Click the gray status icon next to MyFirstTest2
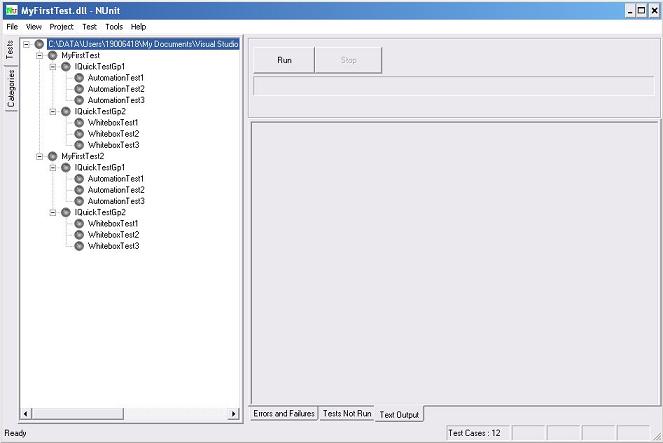663x443 pixels. (52, 156)
